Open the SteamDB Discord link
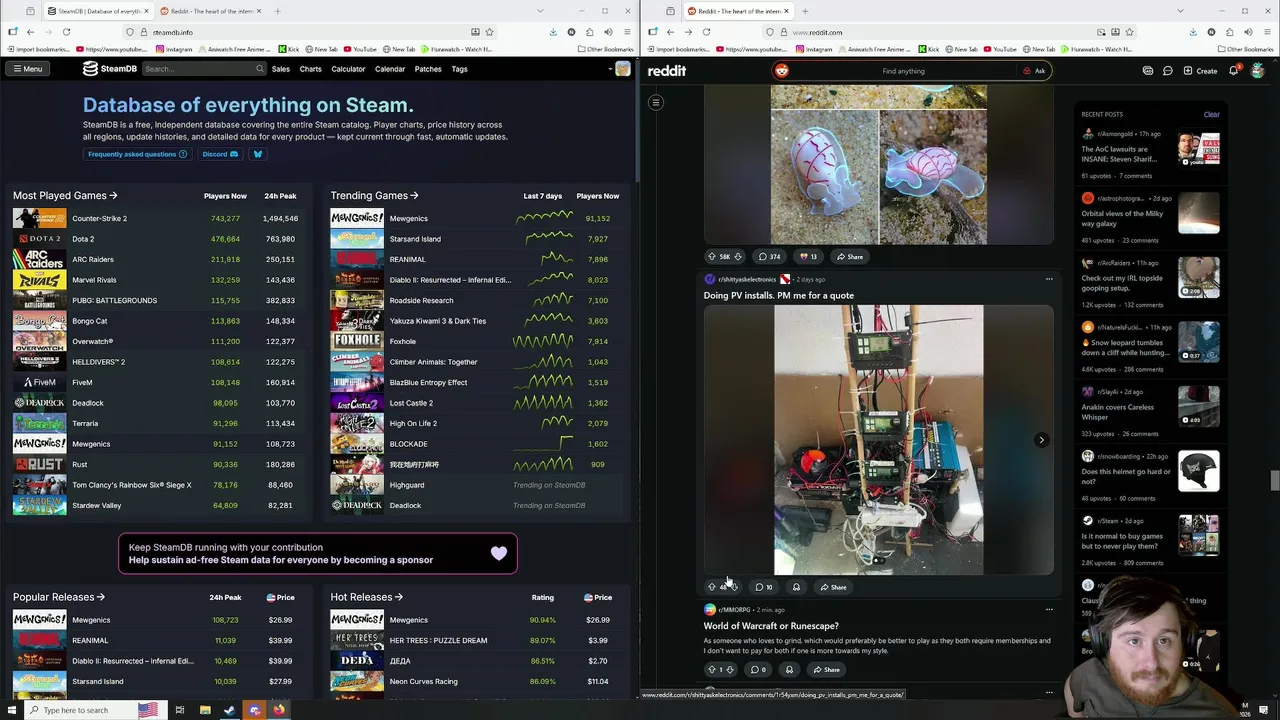 [x=220, y=154]
